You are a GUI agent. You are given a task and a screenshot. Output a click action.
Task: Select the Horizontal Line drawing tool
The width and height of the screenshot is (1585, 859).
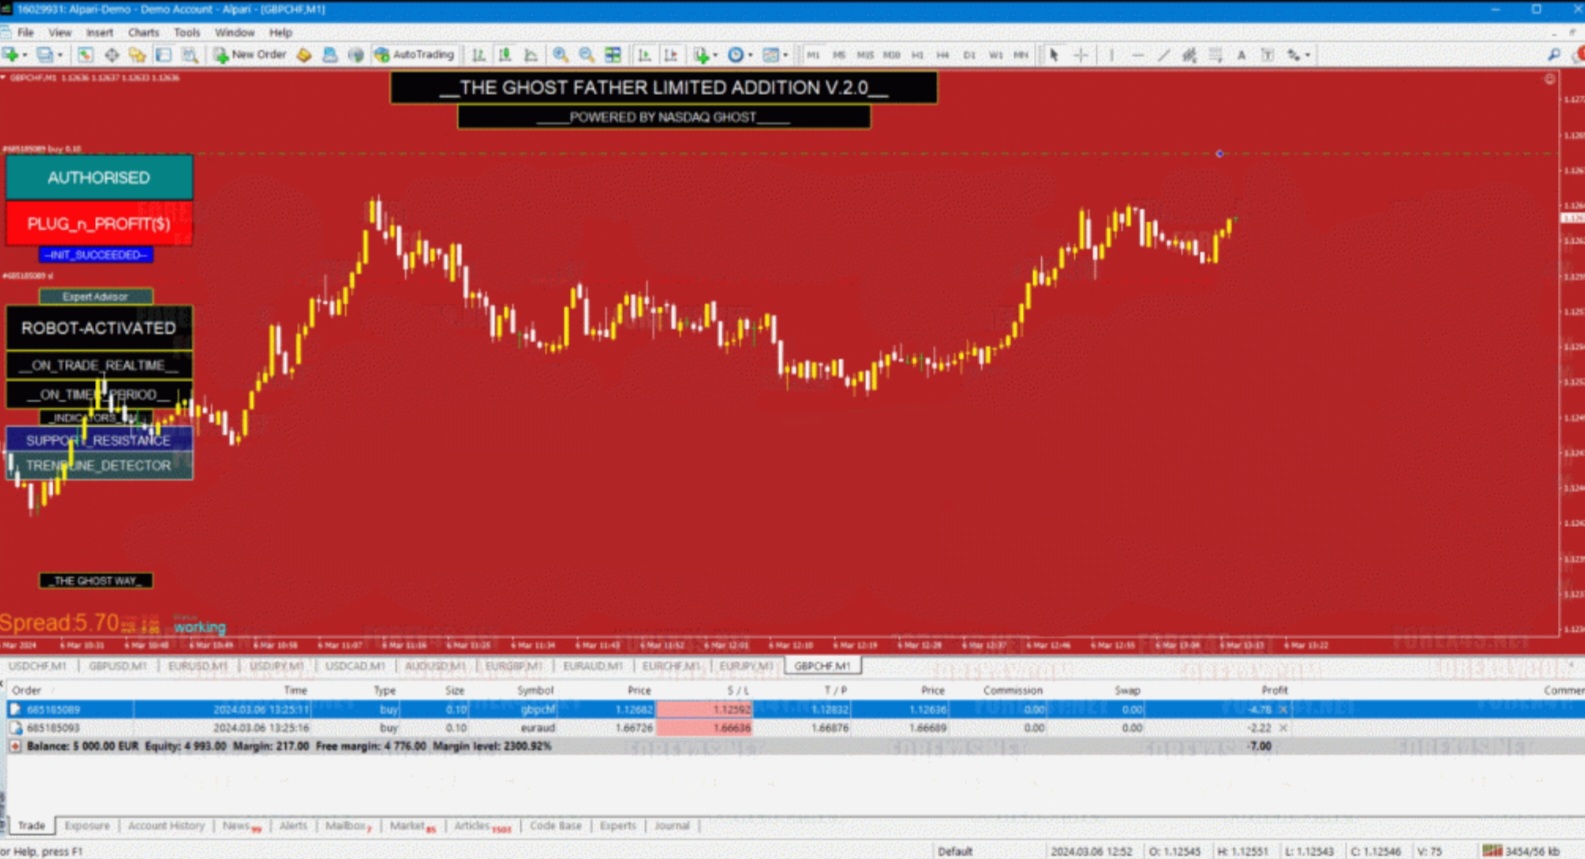pos(1138,55)
